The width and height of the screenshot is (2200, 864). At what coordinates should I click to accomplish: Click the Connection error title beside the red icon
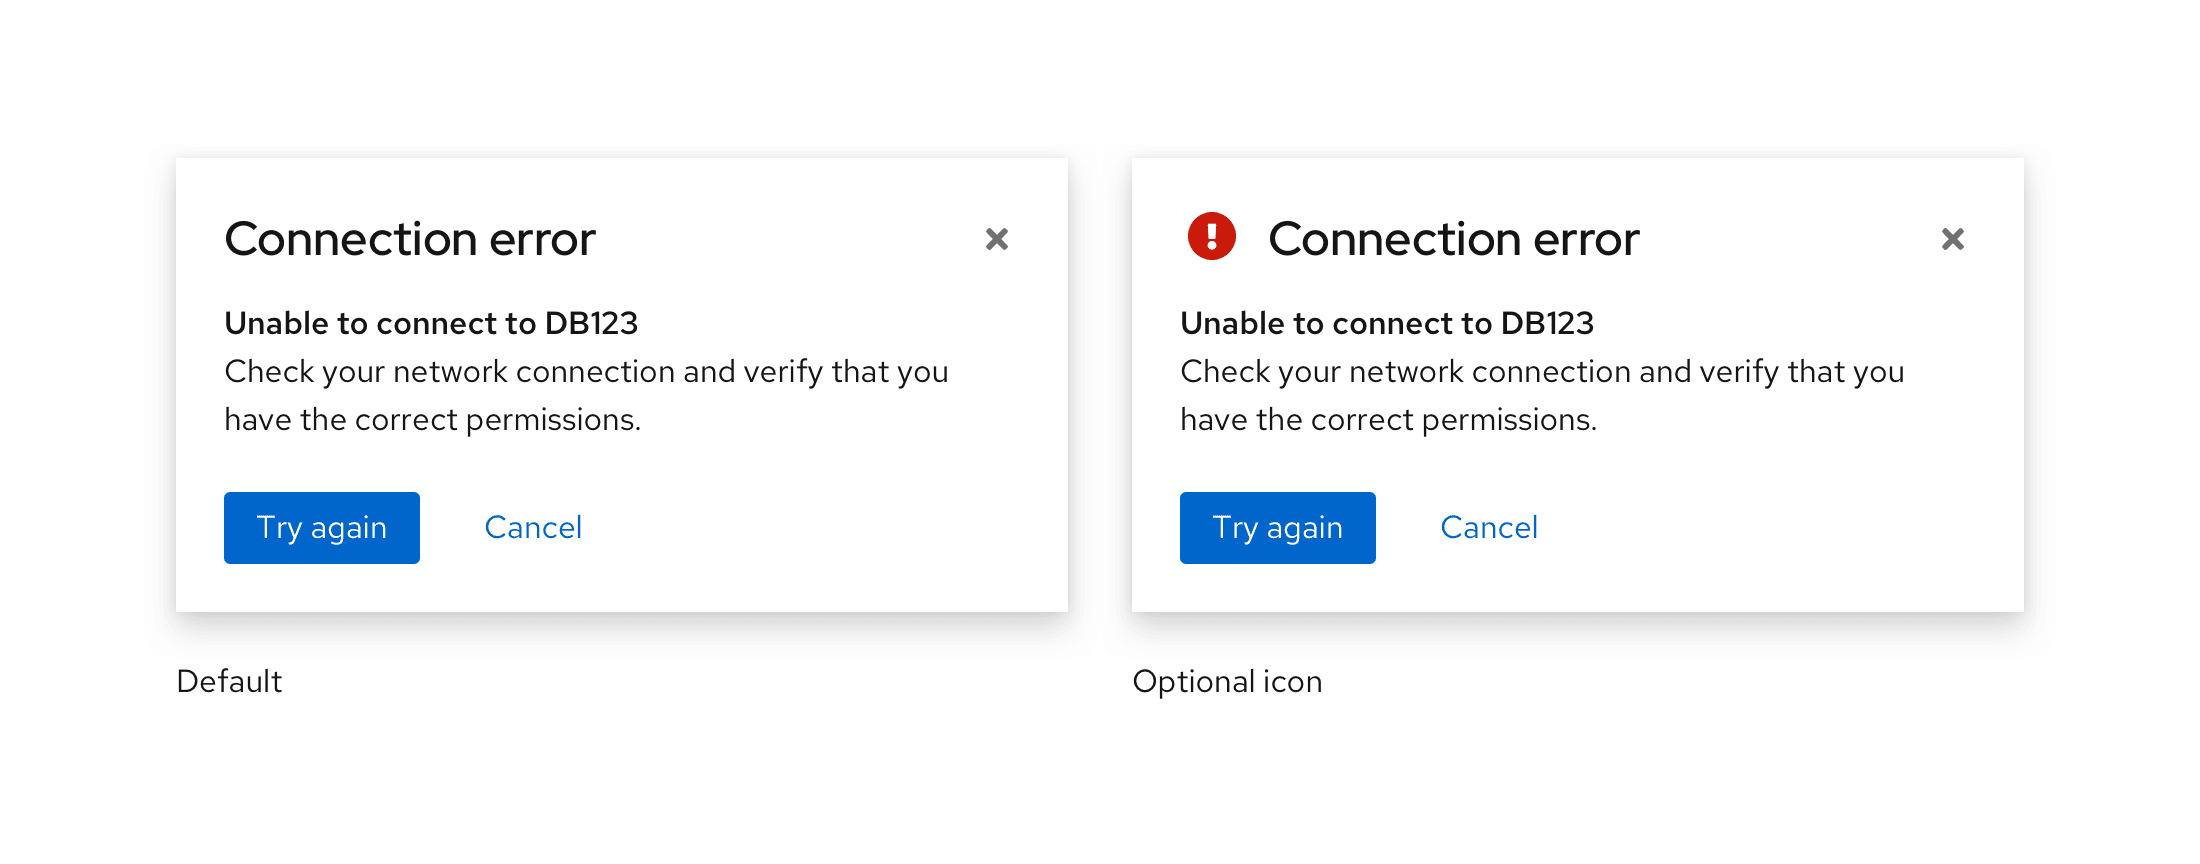pyautogui.click(x=1454, y=240)
